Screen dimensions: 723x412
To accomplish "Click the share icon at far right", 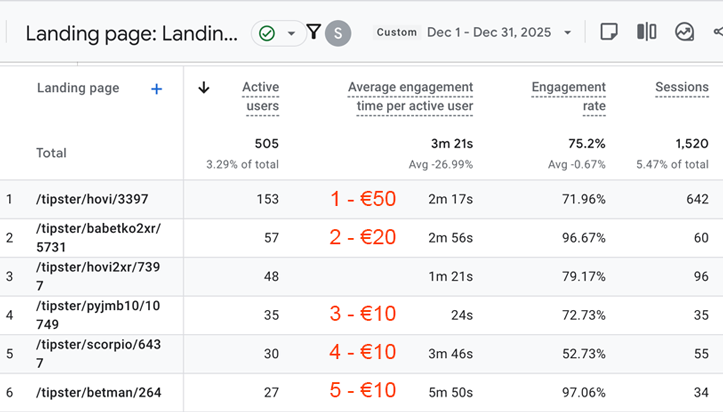I will [x=717, y=32].
